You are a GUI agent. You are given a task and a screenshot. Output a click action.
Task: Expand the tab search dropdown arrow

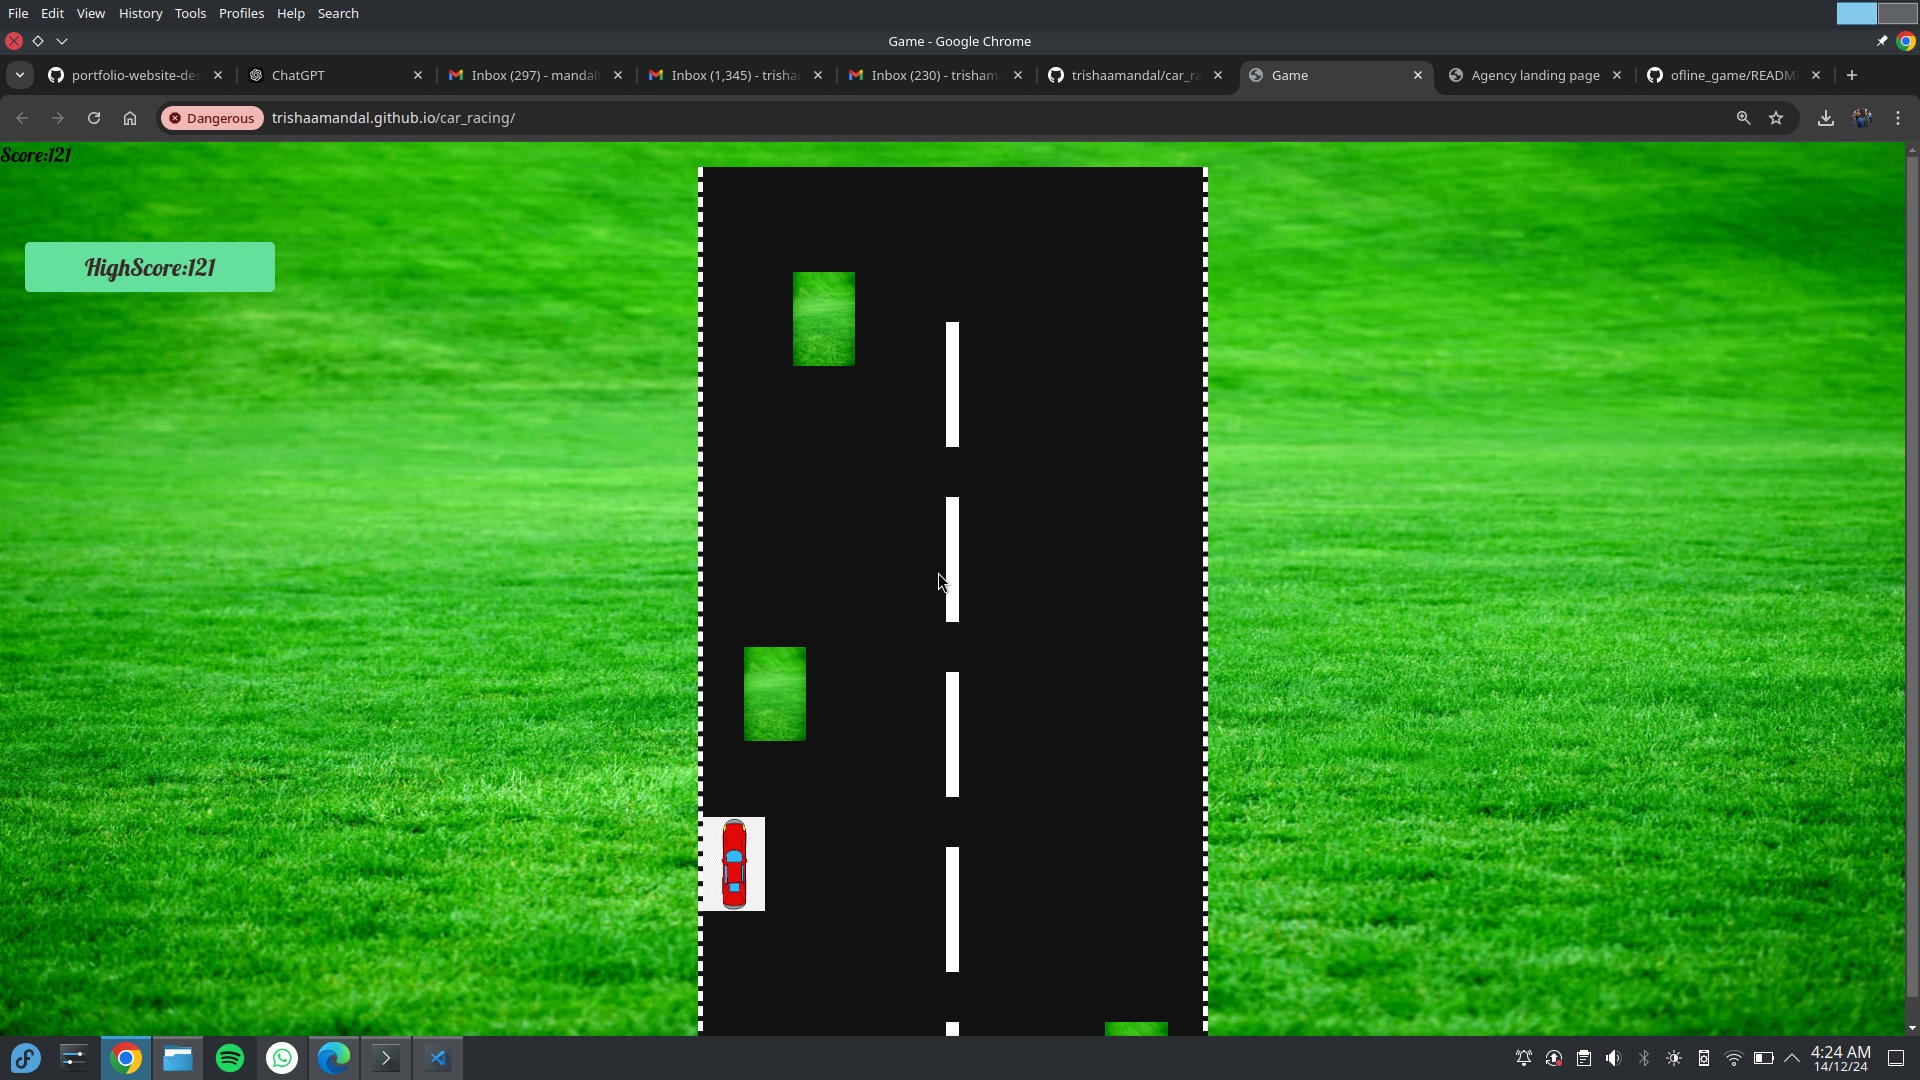[x=20, y=75]
